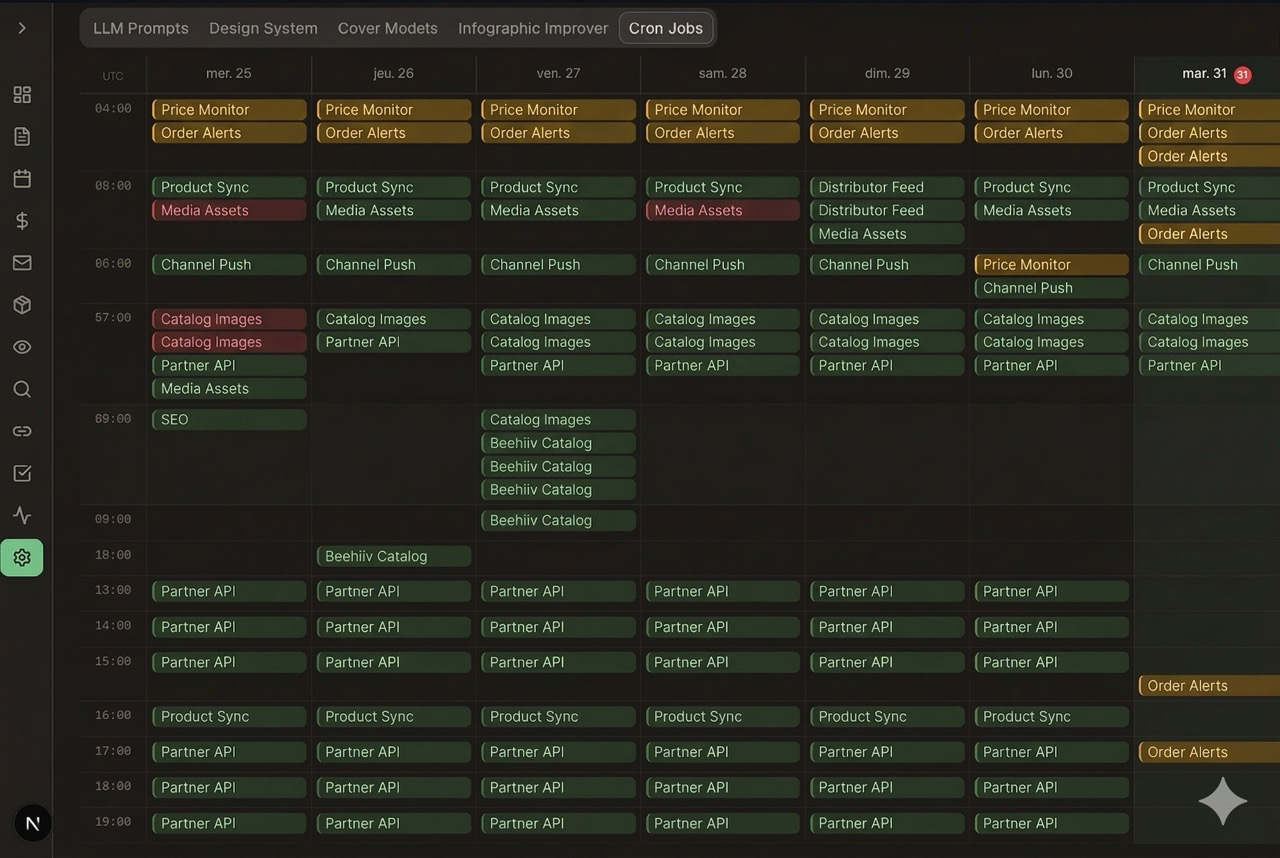Open the Partner API job on mar. 31
Viewport: 1280px width, 858px height.
[x=1209, y=366]
